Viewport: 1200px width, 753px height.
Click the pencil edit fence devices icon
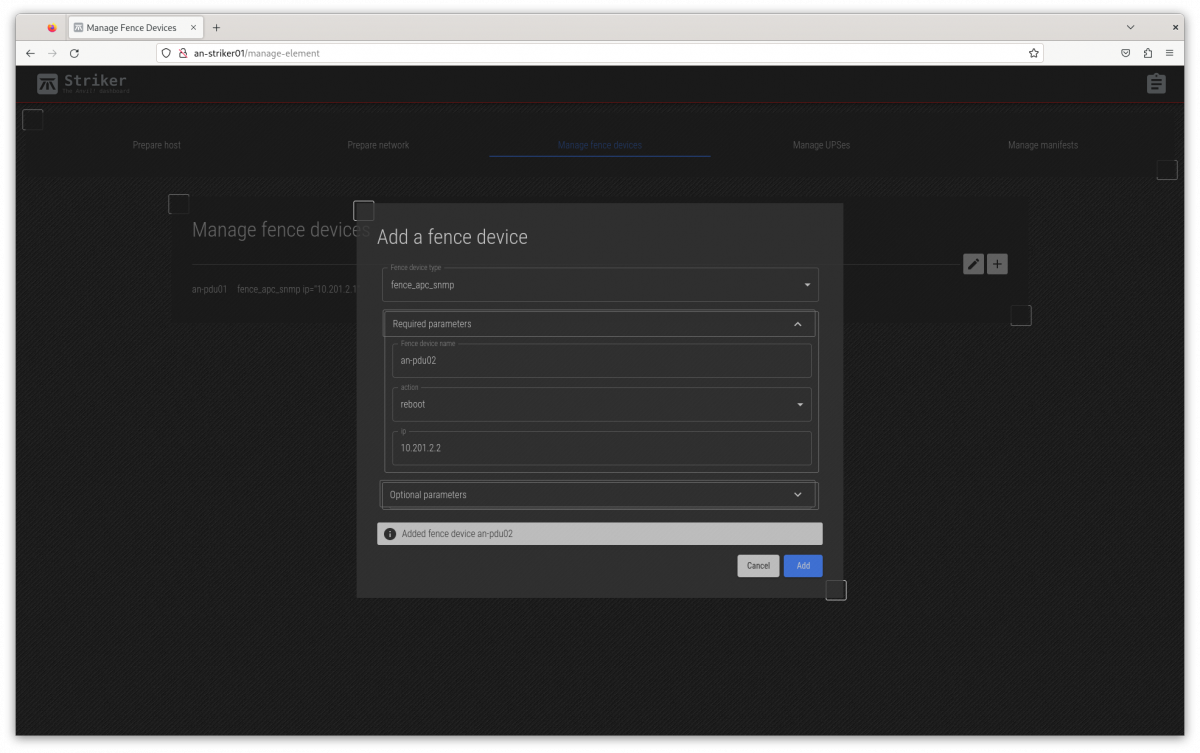pyautogui.click(x=973, y=264)
